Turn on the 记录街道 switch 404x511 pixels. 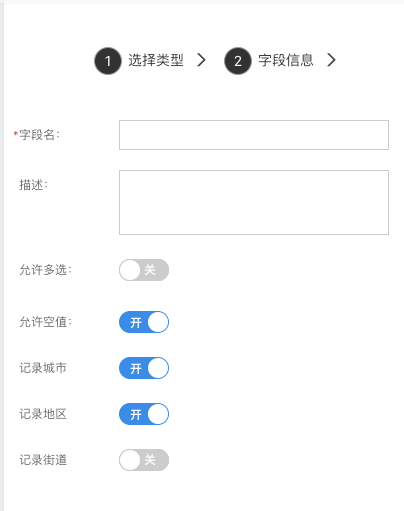[144, 460]
